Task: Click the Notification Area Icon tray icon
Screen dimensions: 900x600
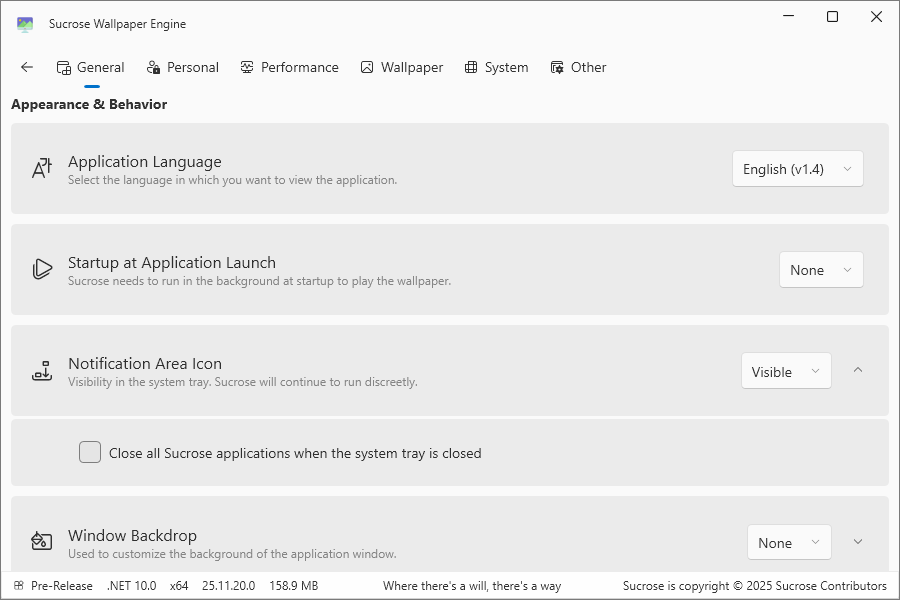Action: click(41, 371)
